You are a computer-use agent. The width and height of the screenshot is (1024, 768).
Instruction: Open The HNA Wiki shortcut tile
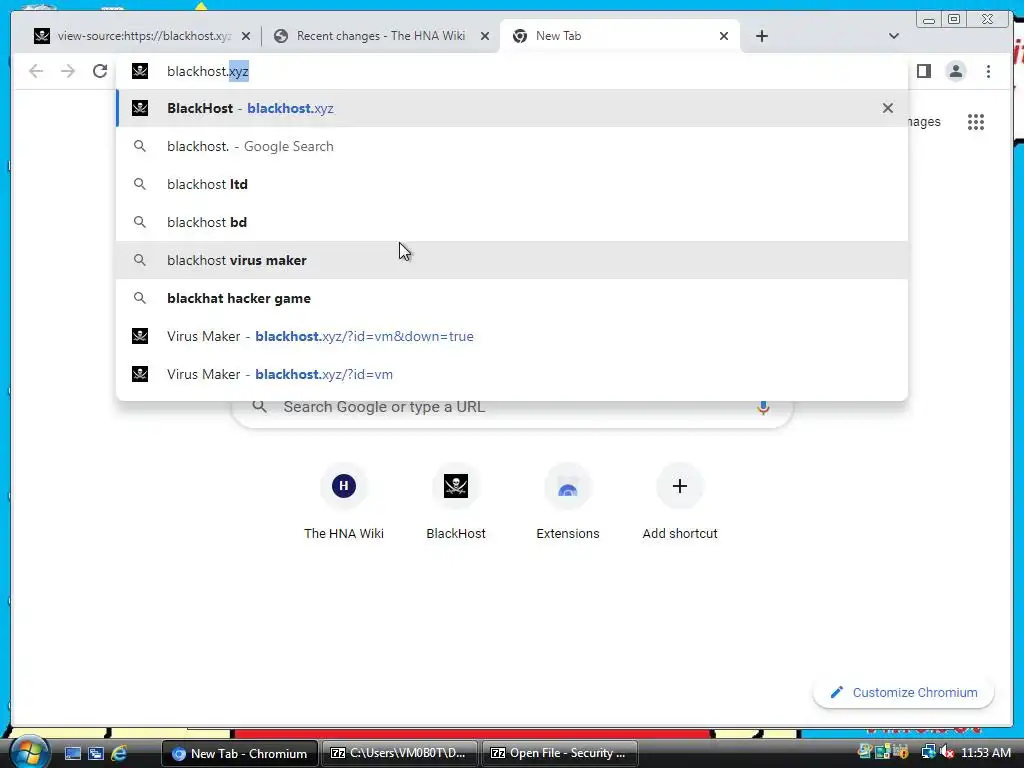tap(344, 502)
